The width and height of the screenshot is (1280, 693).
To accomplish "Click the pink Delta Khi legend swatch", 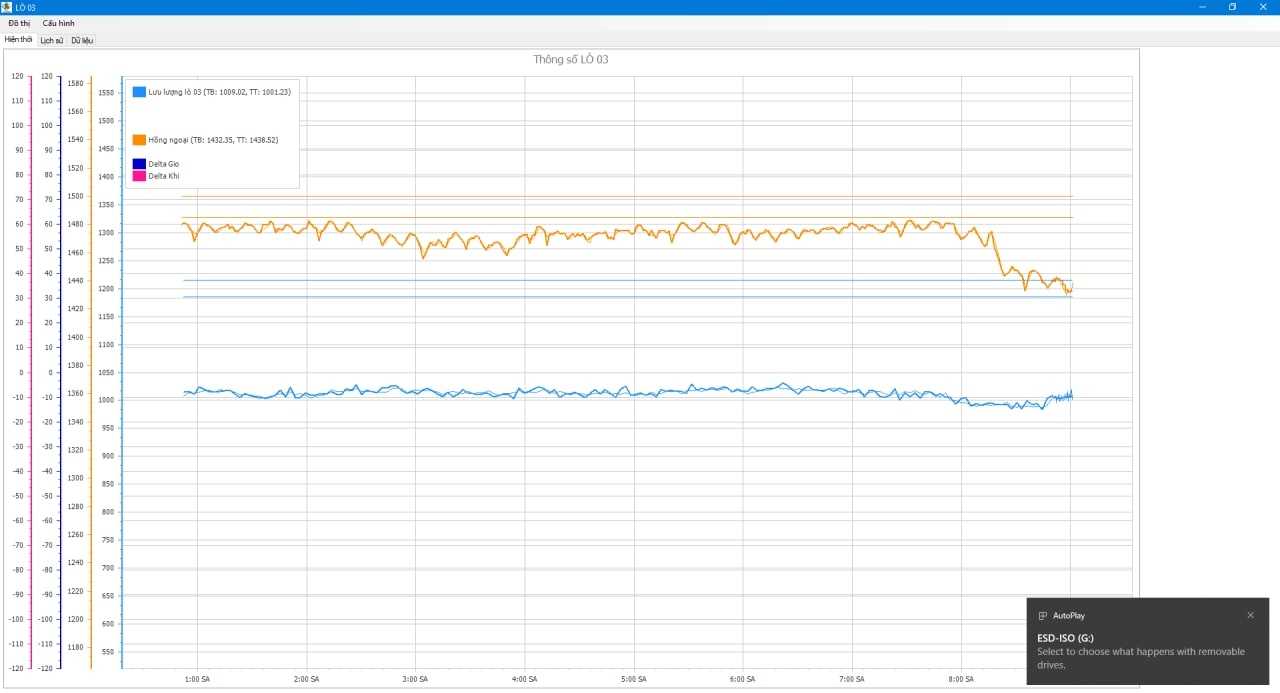I will (139, 176).
